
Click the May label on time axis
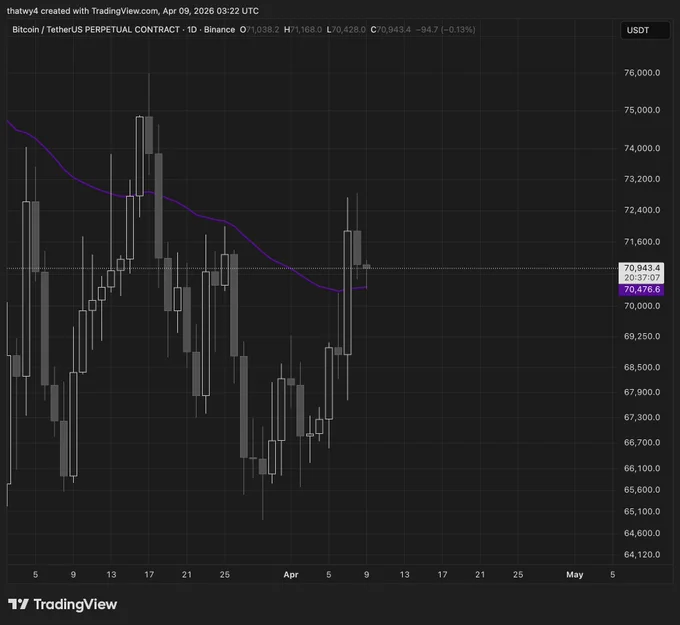click(x=574, y=575)
